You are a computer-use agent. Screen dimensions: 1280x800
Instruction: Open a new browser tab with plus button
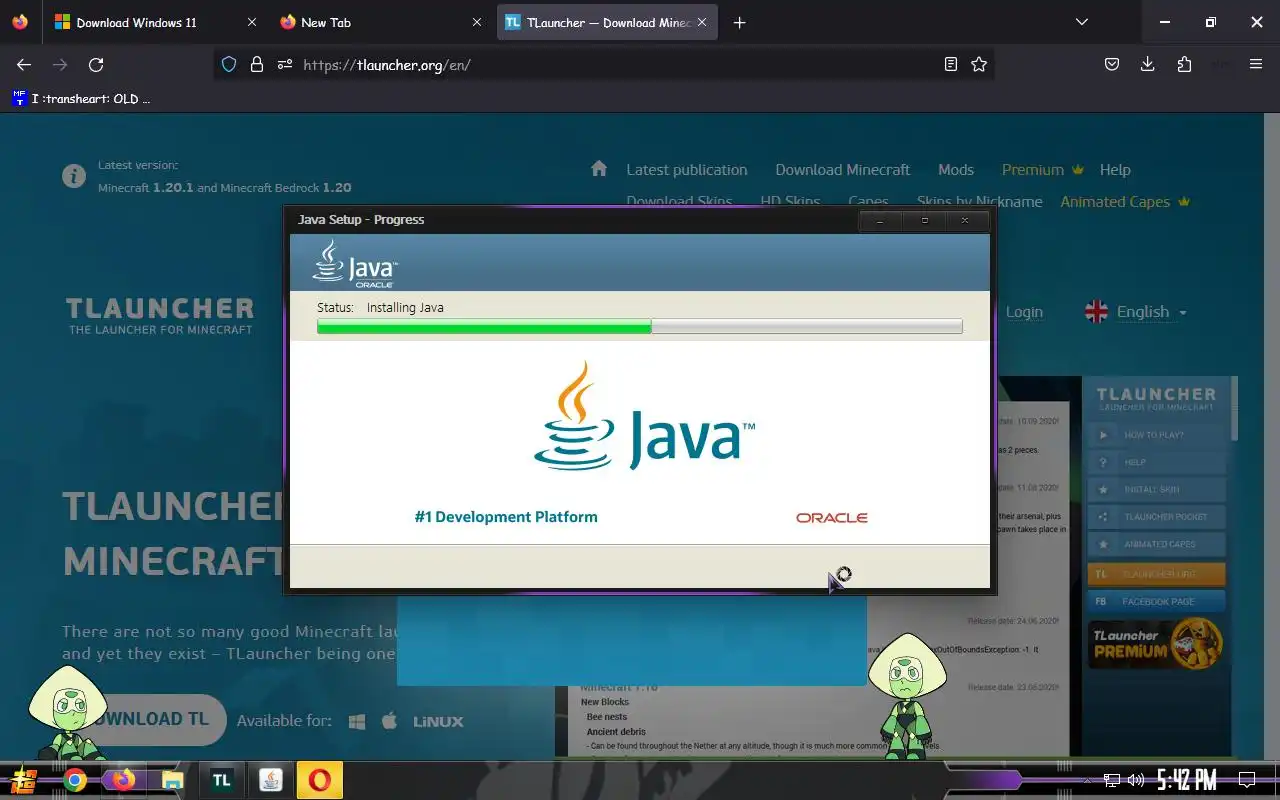[x=739, y=22]
